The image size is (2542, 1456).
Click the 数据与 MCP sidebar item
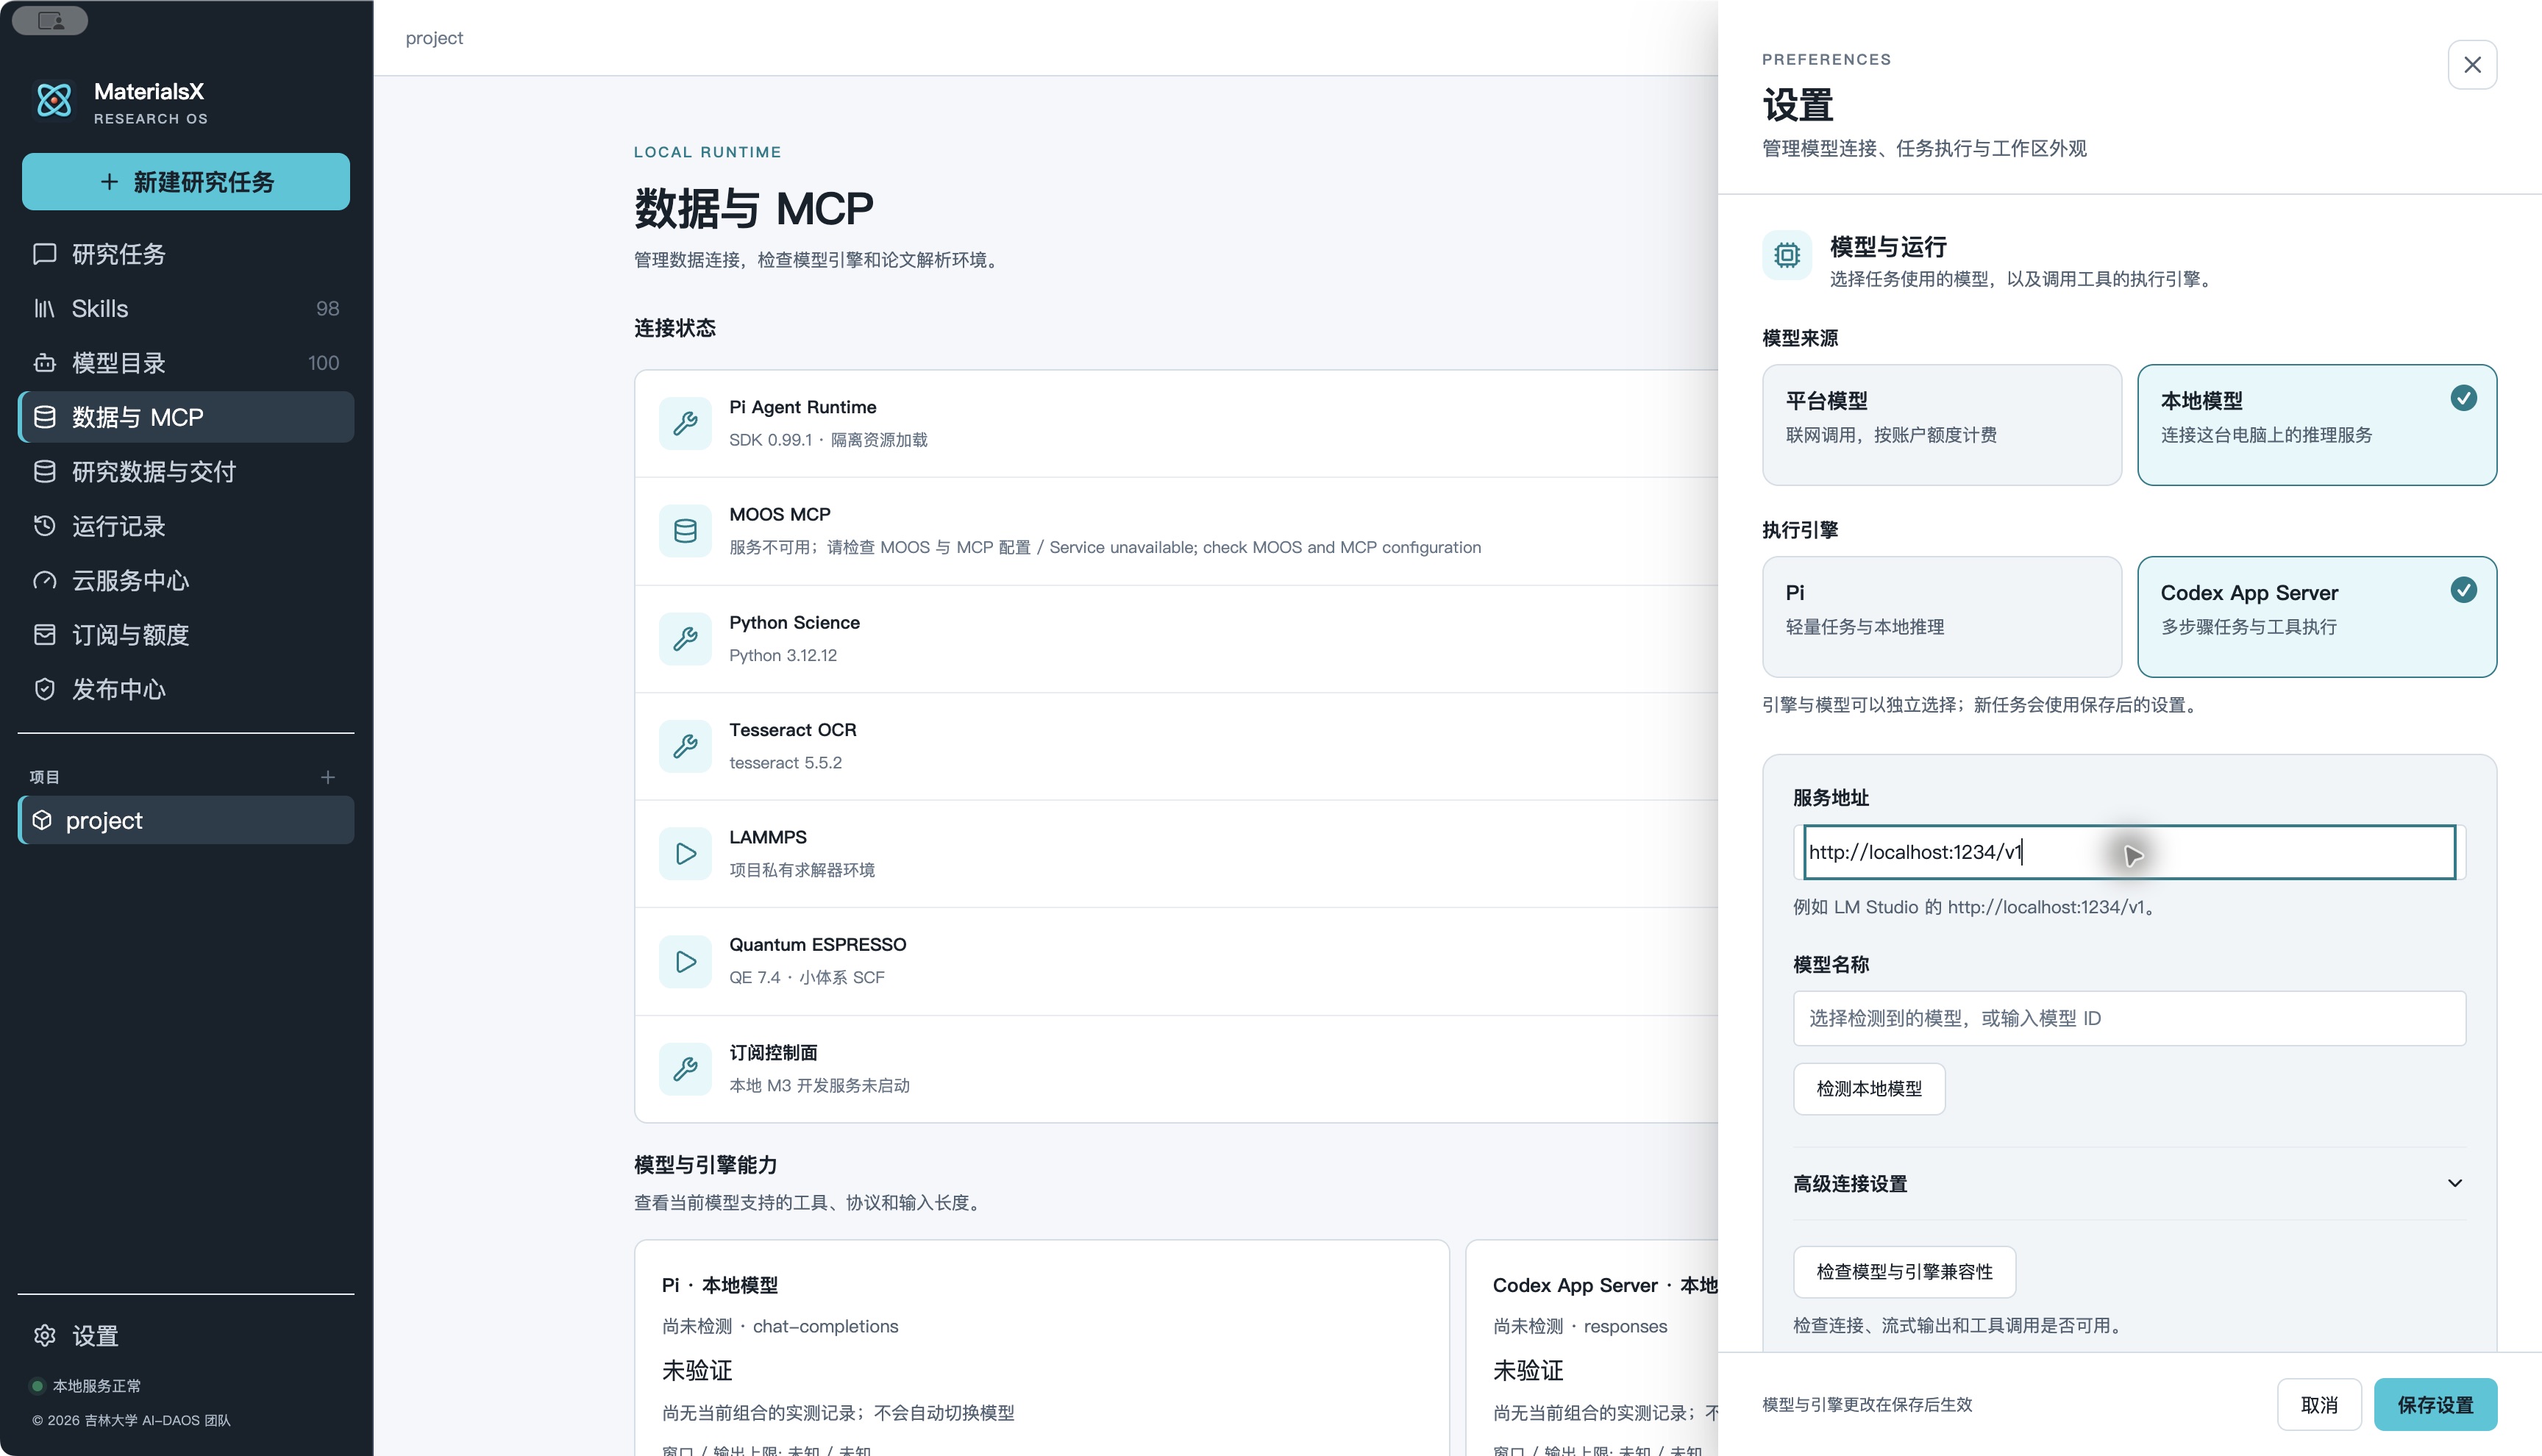point(186,417)
